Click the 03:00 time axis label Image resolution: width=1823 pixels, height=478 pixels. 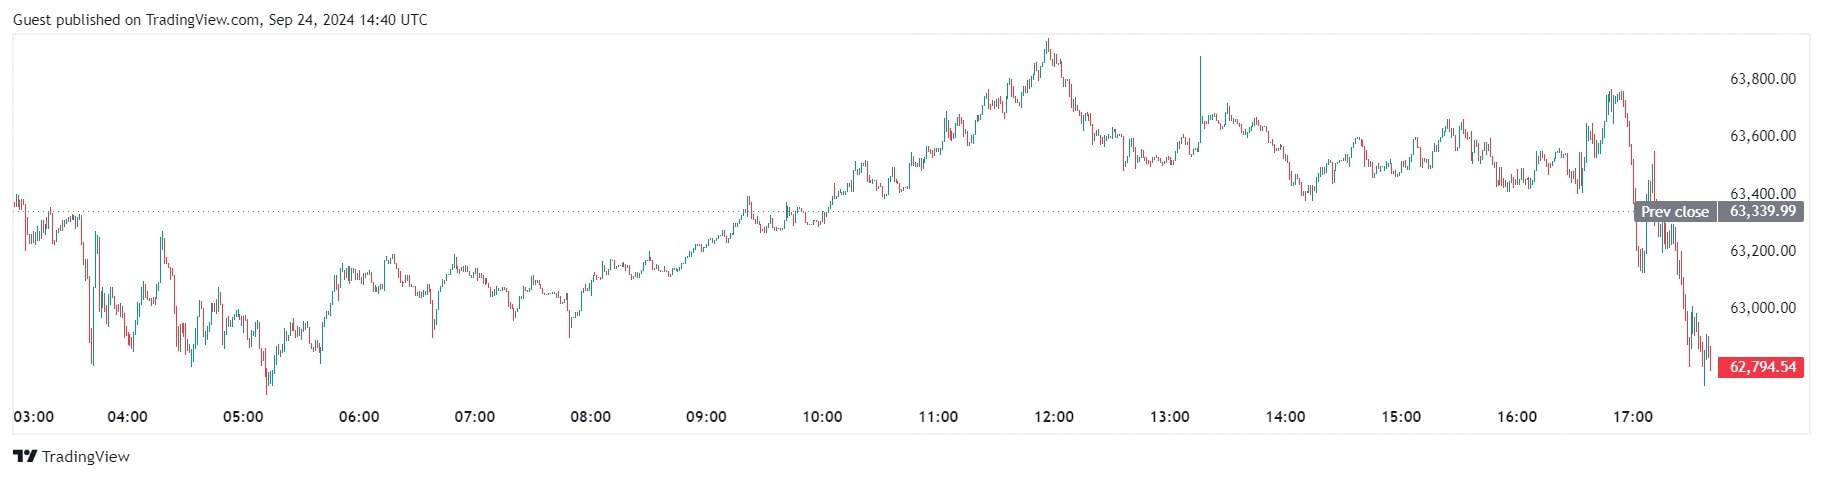[33, 417]
